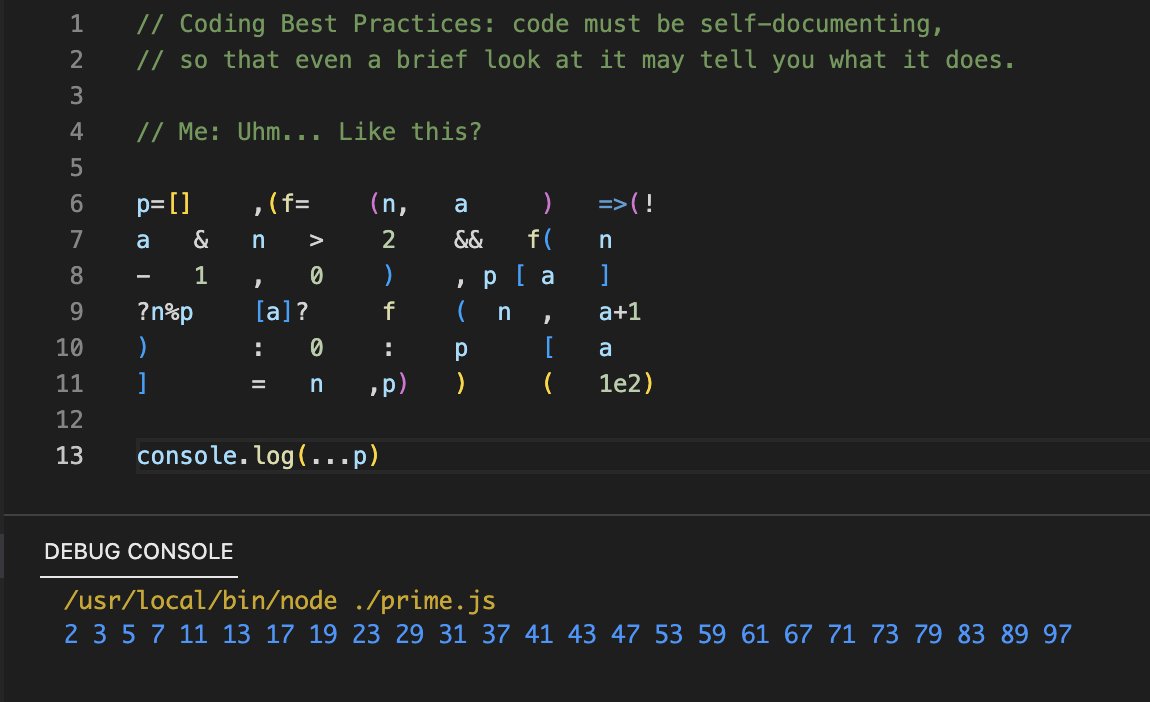Screen dimensions: 1150x702
Task: Select the prime number 53 in the output
Action: [668, 634]
